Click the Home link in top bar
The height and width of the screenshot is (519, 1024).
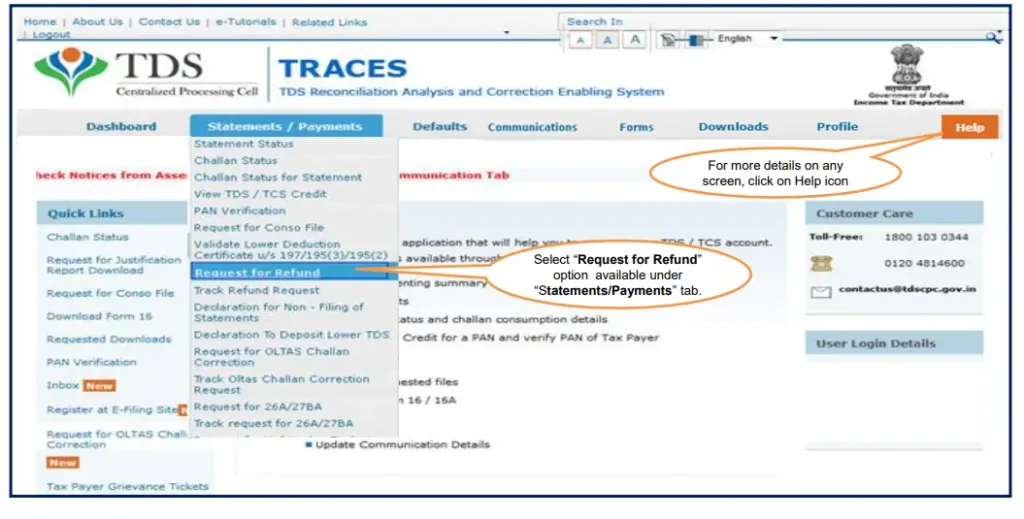[x=39, y=22]
